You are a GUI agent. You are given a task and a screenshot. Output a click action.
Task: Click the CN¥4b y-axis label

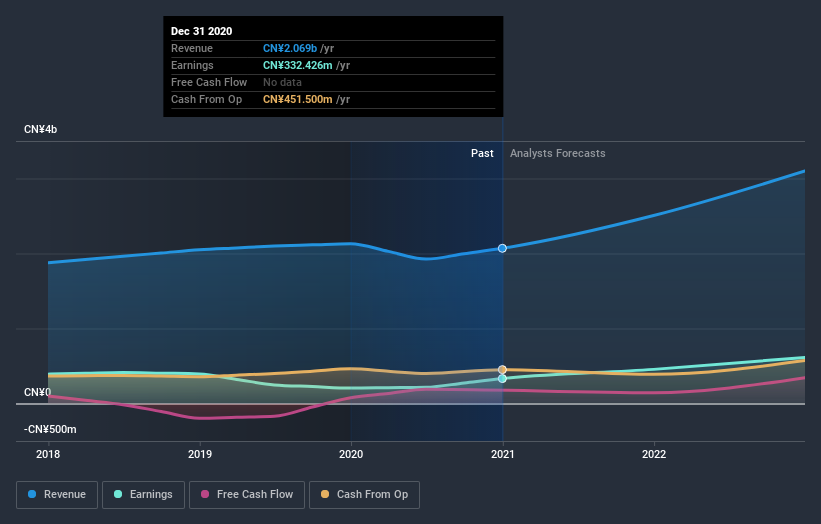tap(40, 129)
